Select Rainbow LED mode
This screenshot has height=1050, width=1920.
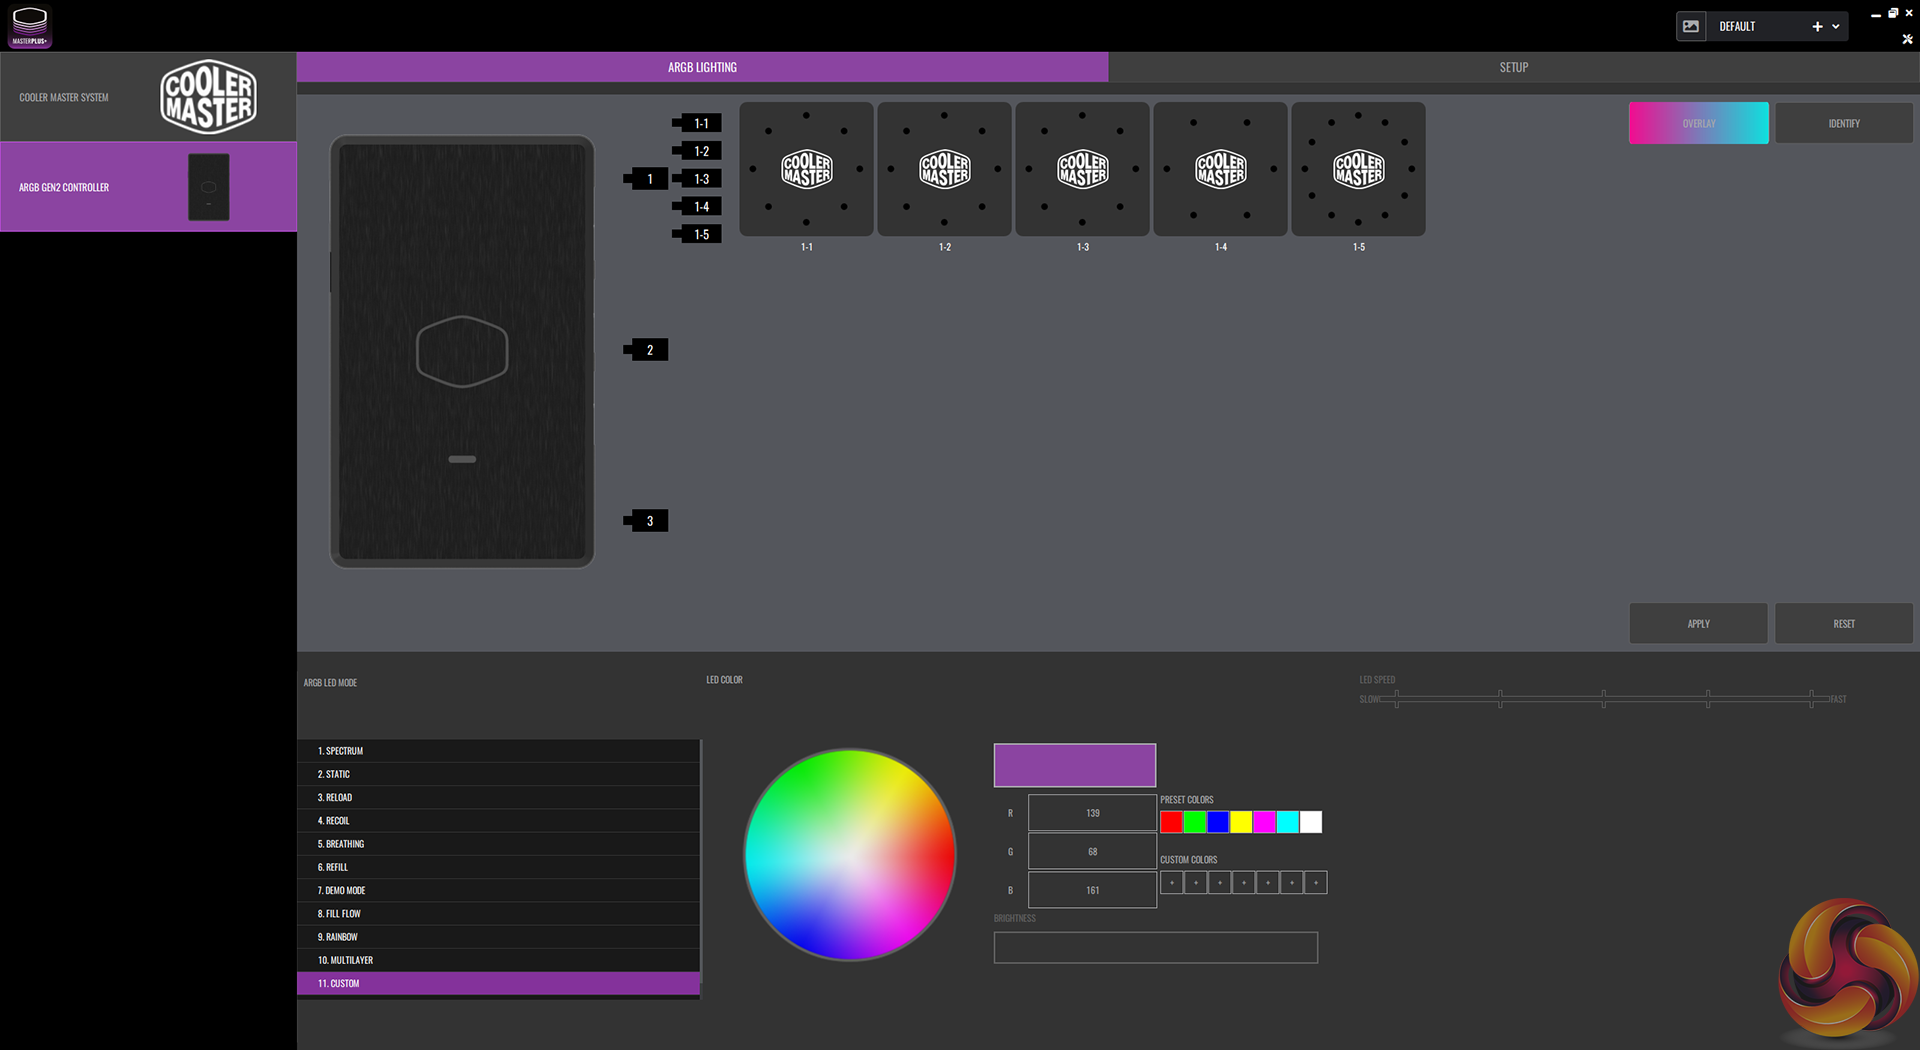[498, 937]
